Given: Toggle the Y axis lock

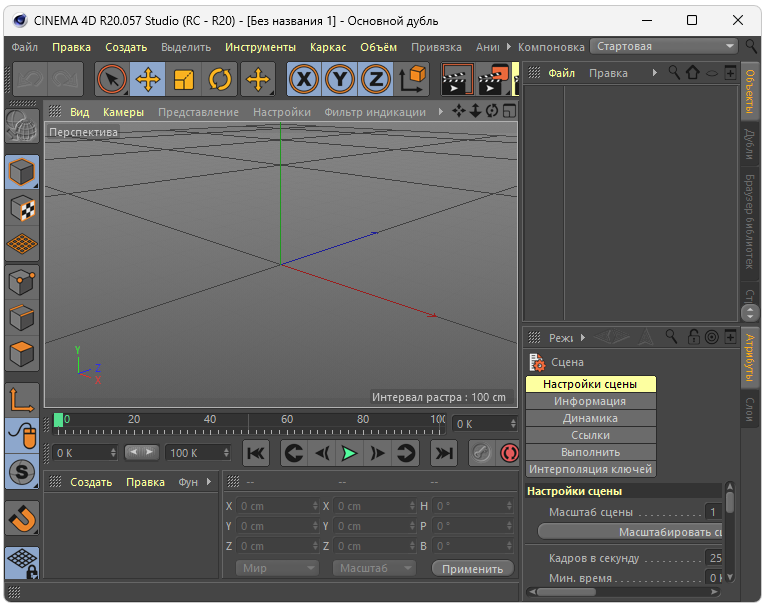Looking at the screenshot, I should [x=340, y=80].
